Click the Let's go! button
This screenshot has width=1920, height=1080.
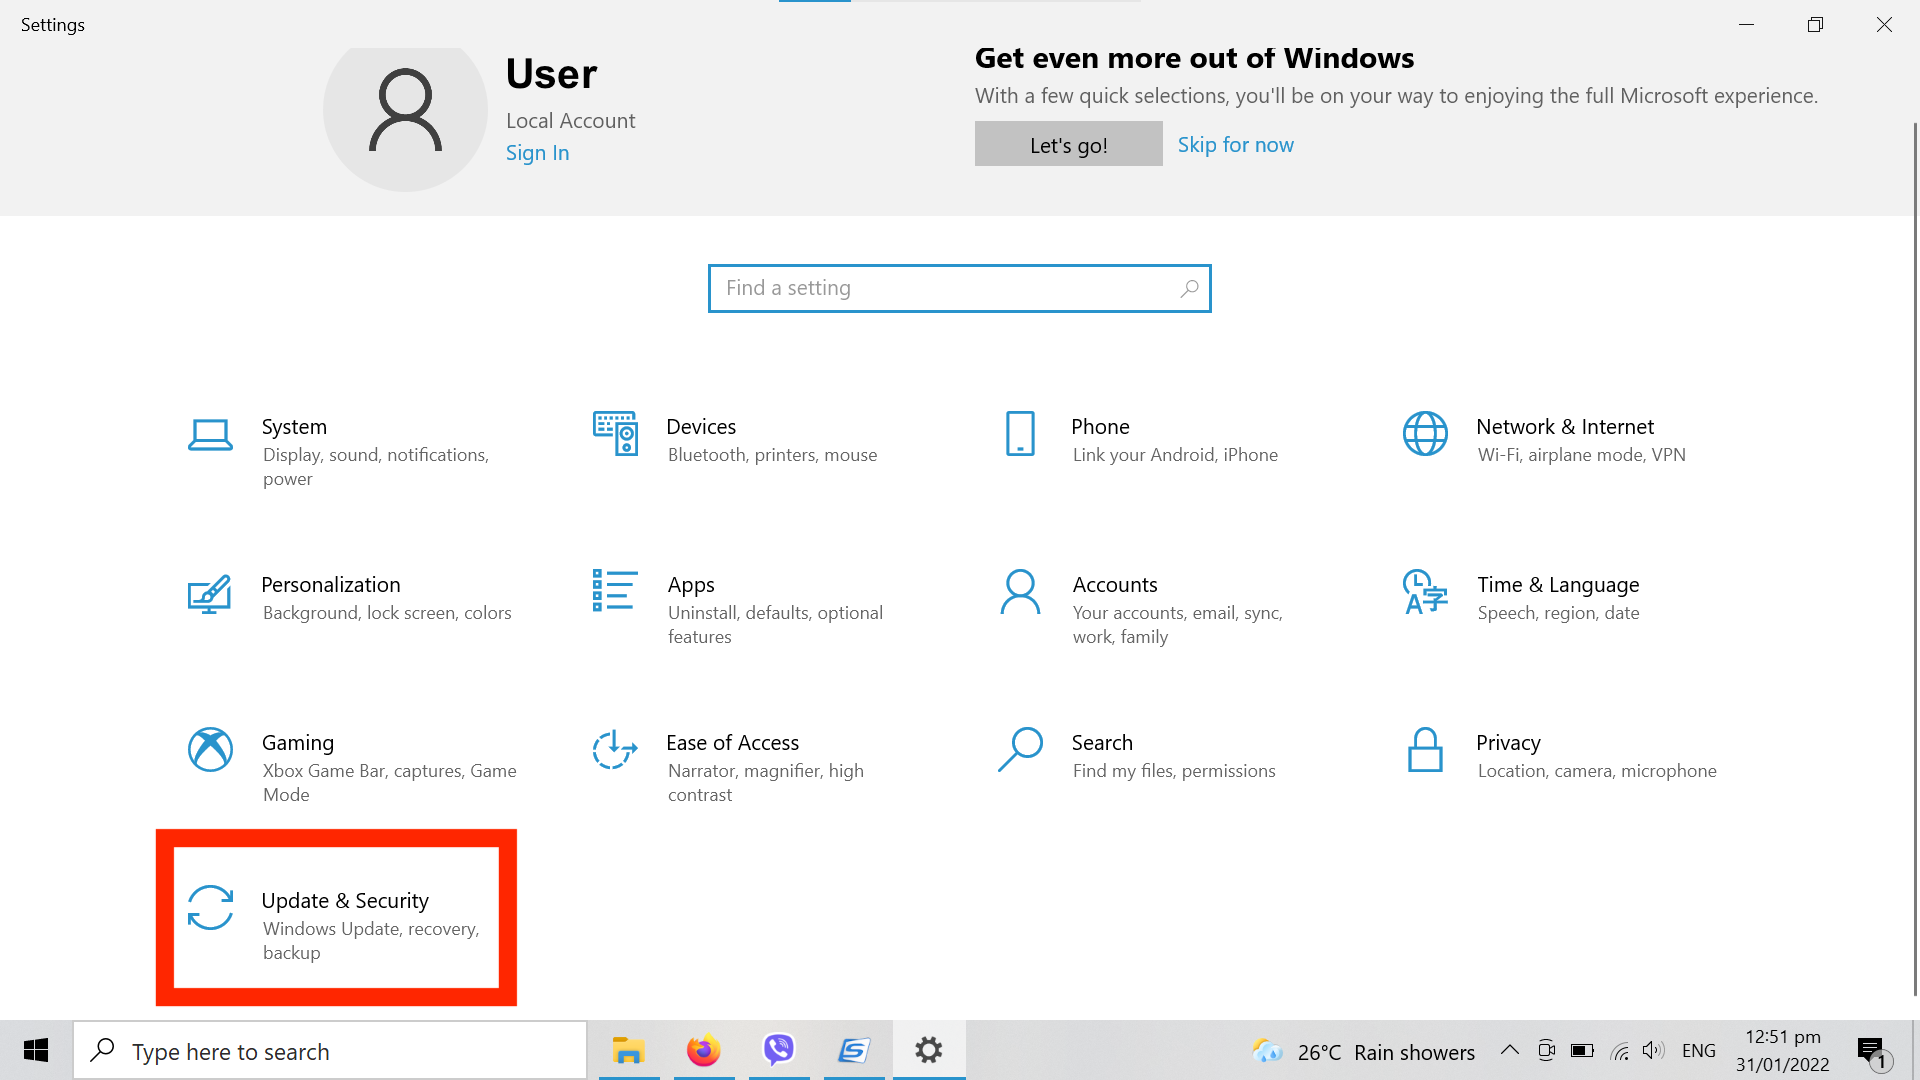click(1068, 143)
